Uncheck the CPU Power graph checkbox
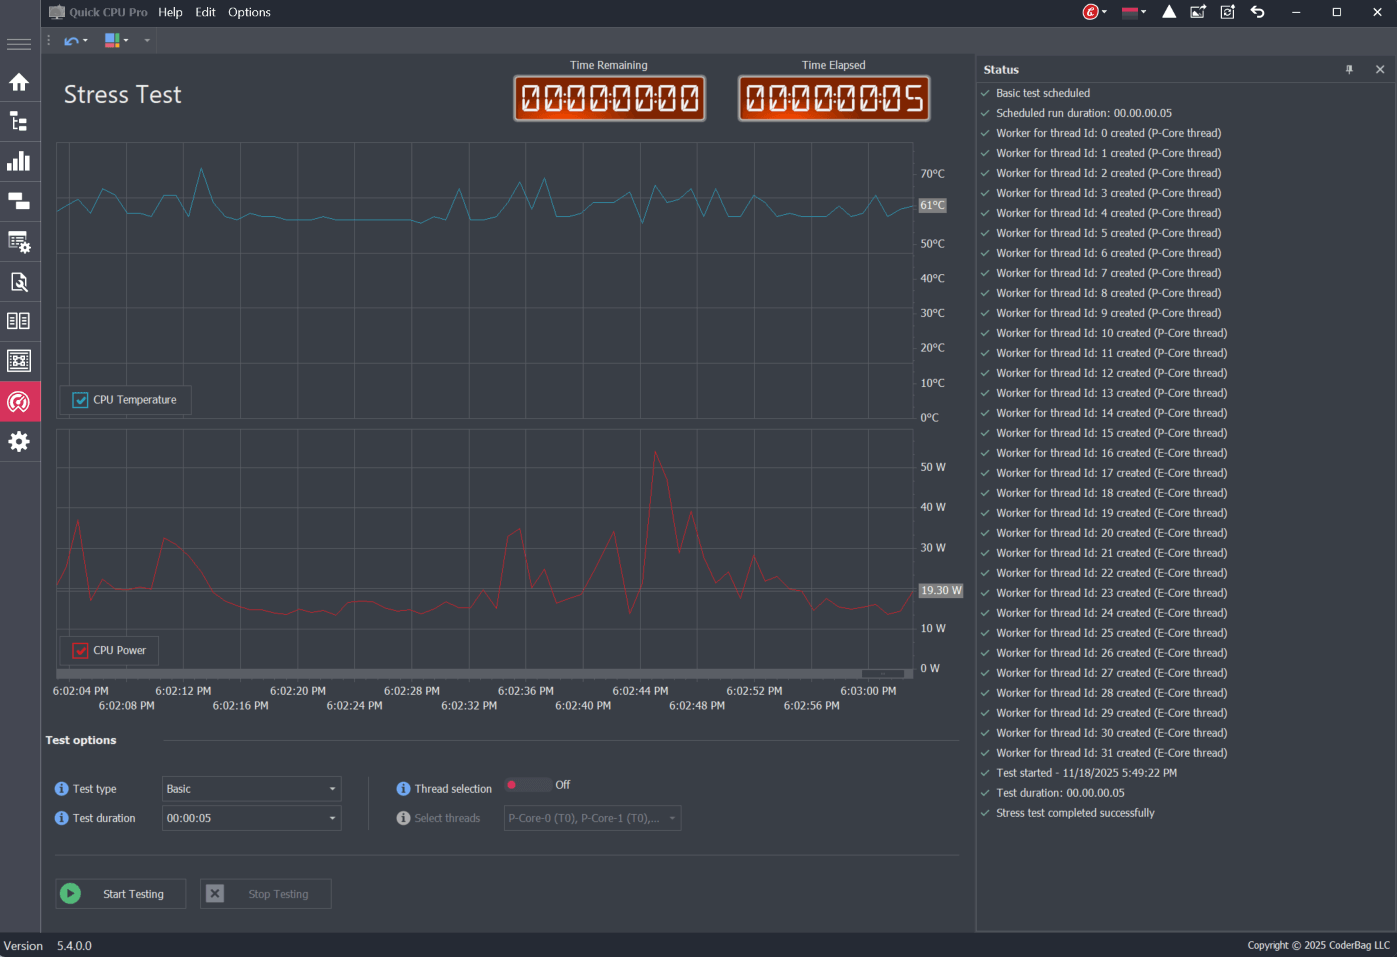Screen dimensions: 1397x957 (x=80, y=649)
